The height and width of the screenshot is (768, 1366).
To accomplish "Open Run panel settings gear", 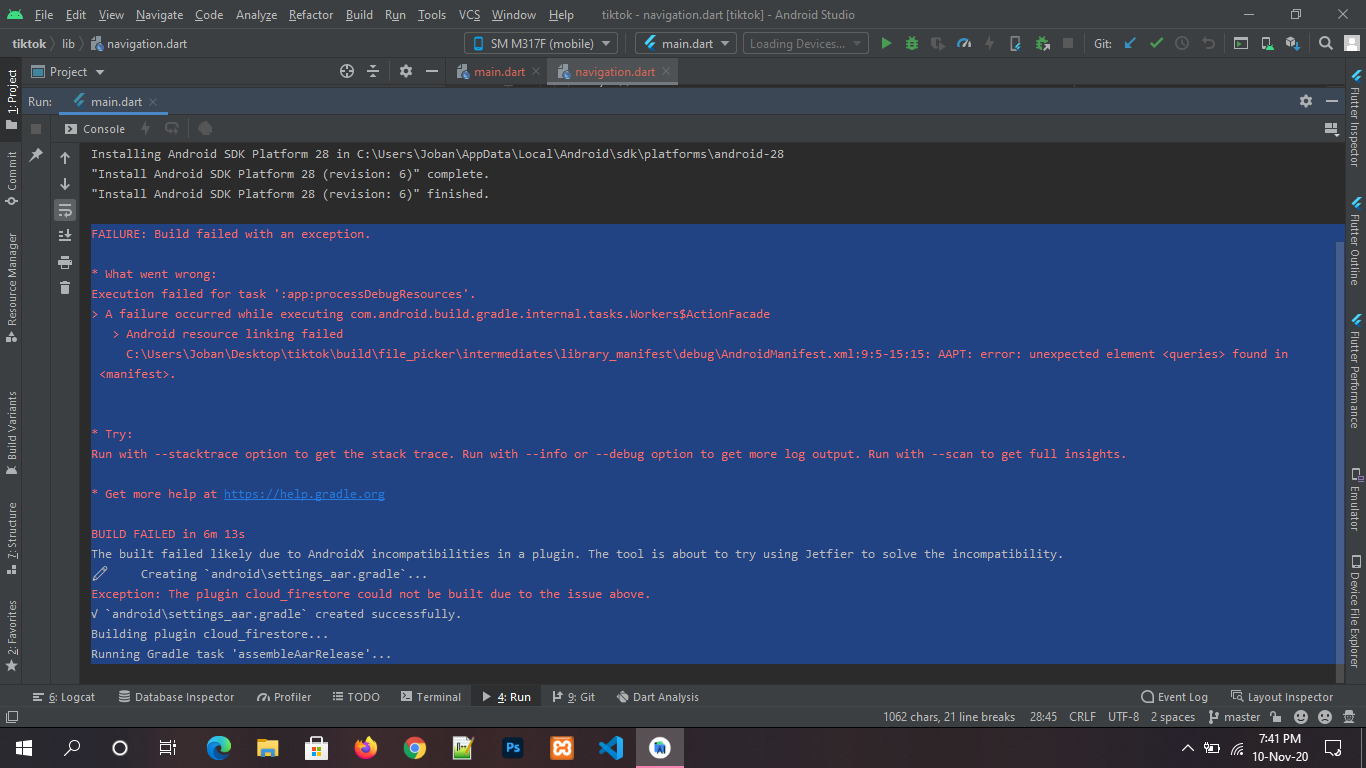I will click(x=1305, y=101).
